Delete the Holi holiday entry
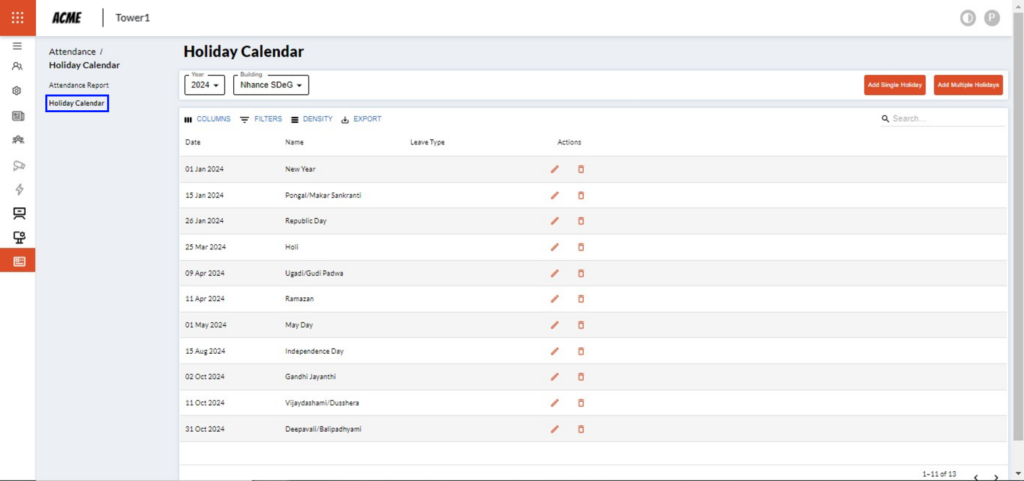1024x481 pixels. tap(581, 247)
